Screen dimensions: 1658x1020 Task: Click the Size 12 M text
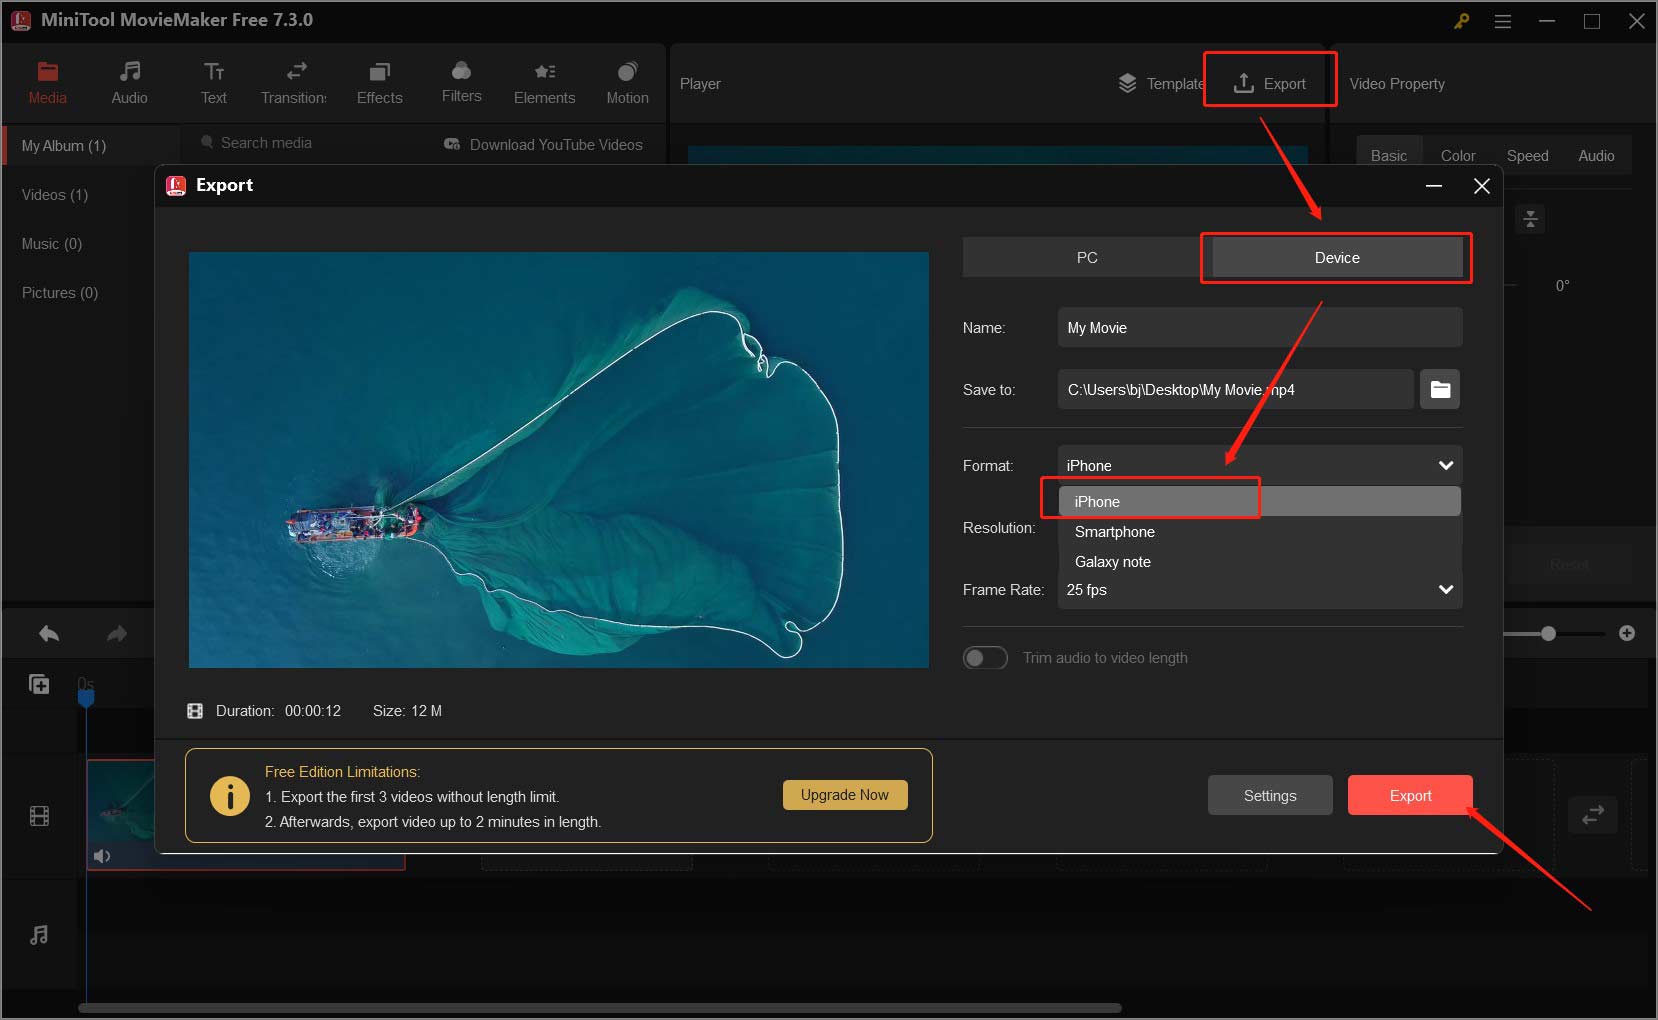coord(407,711)
